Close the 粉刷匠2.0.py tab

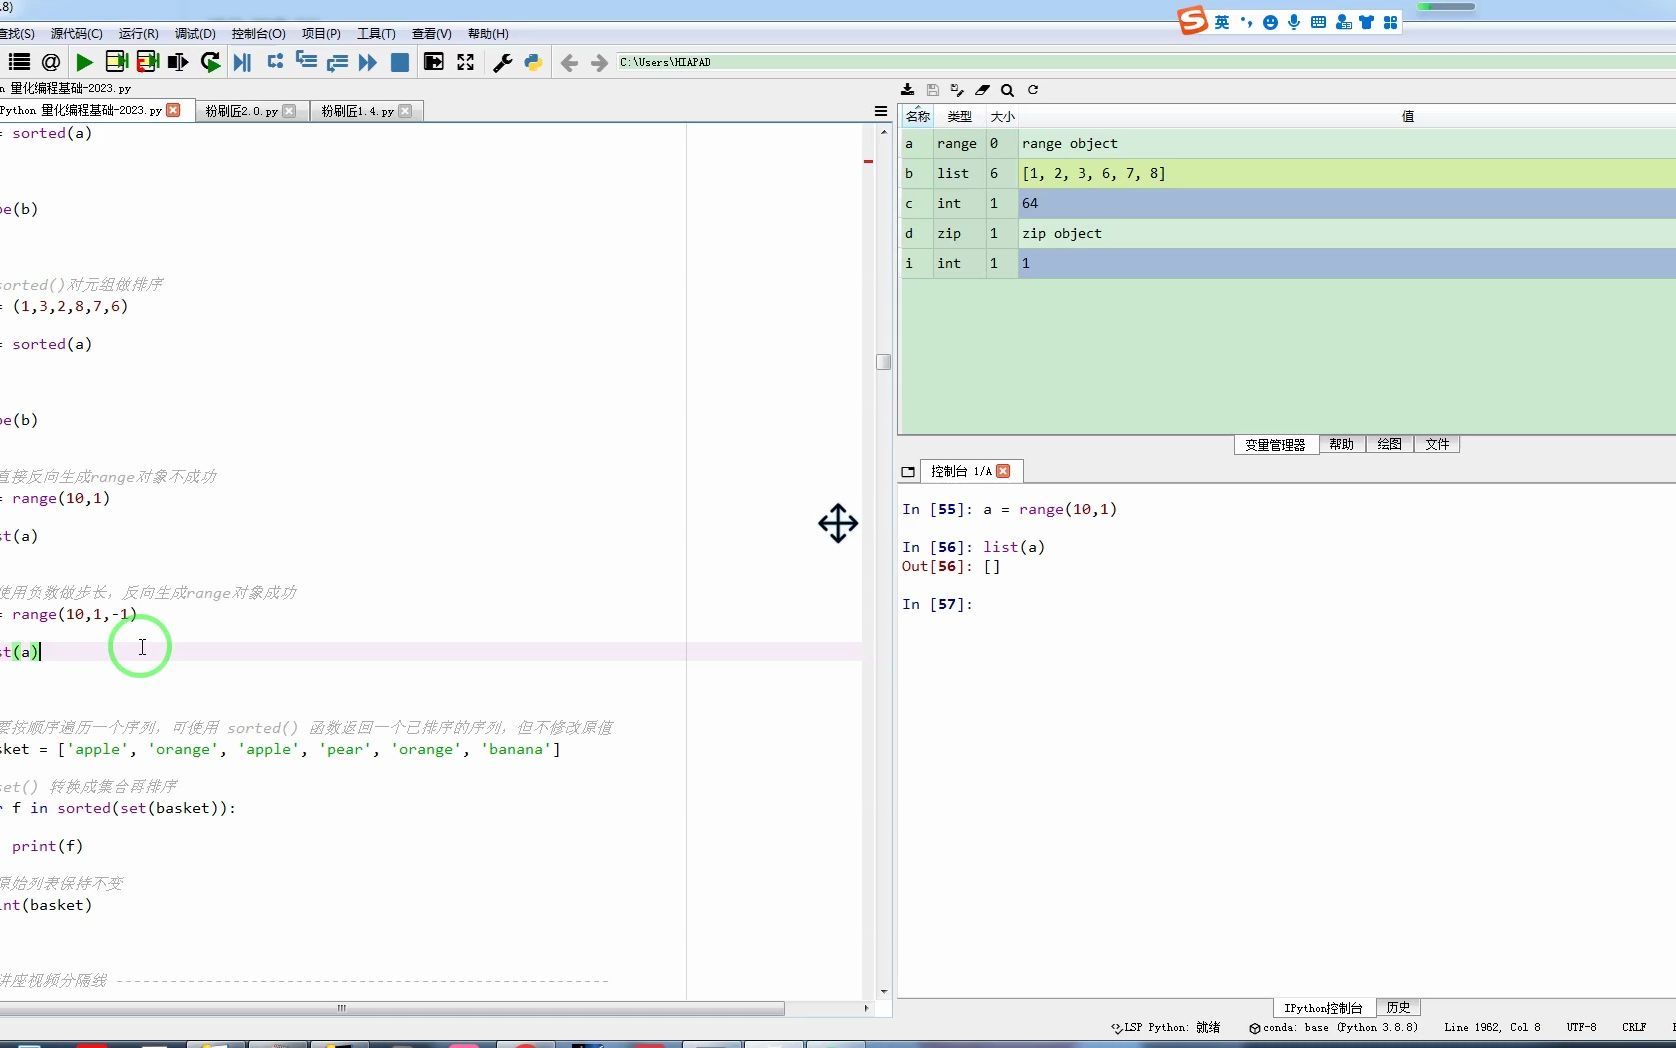point(290,111)
